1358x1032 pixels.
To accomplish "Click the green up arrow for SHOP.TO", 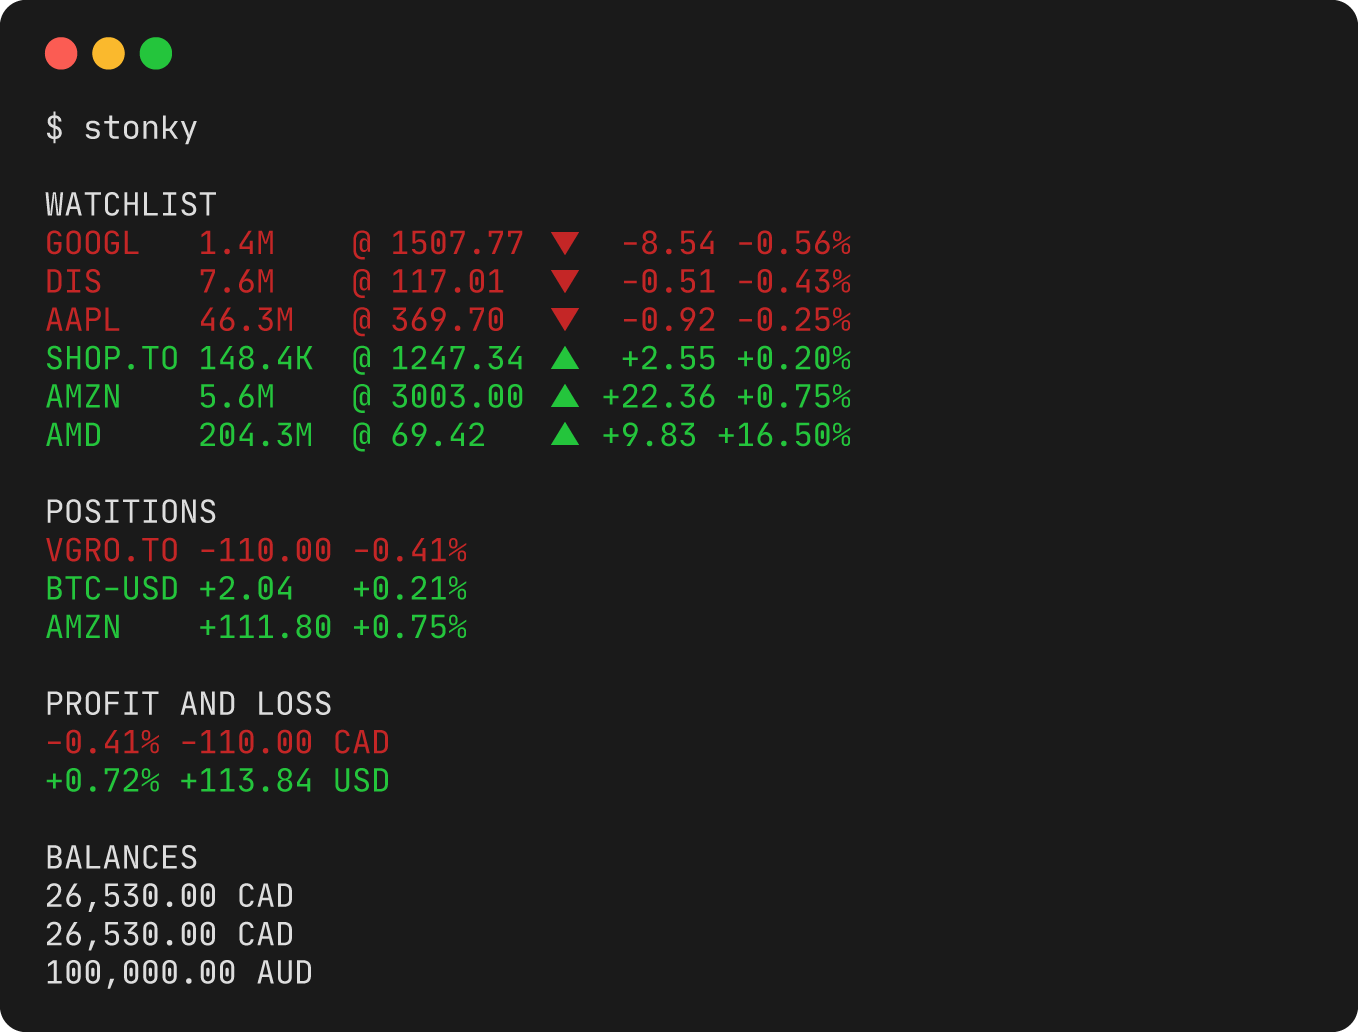I will (x=565, y=357).
